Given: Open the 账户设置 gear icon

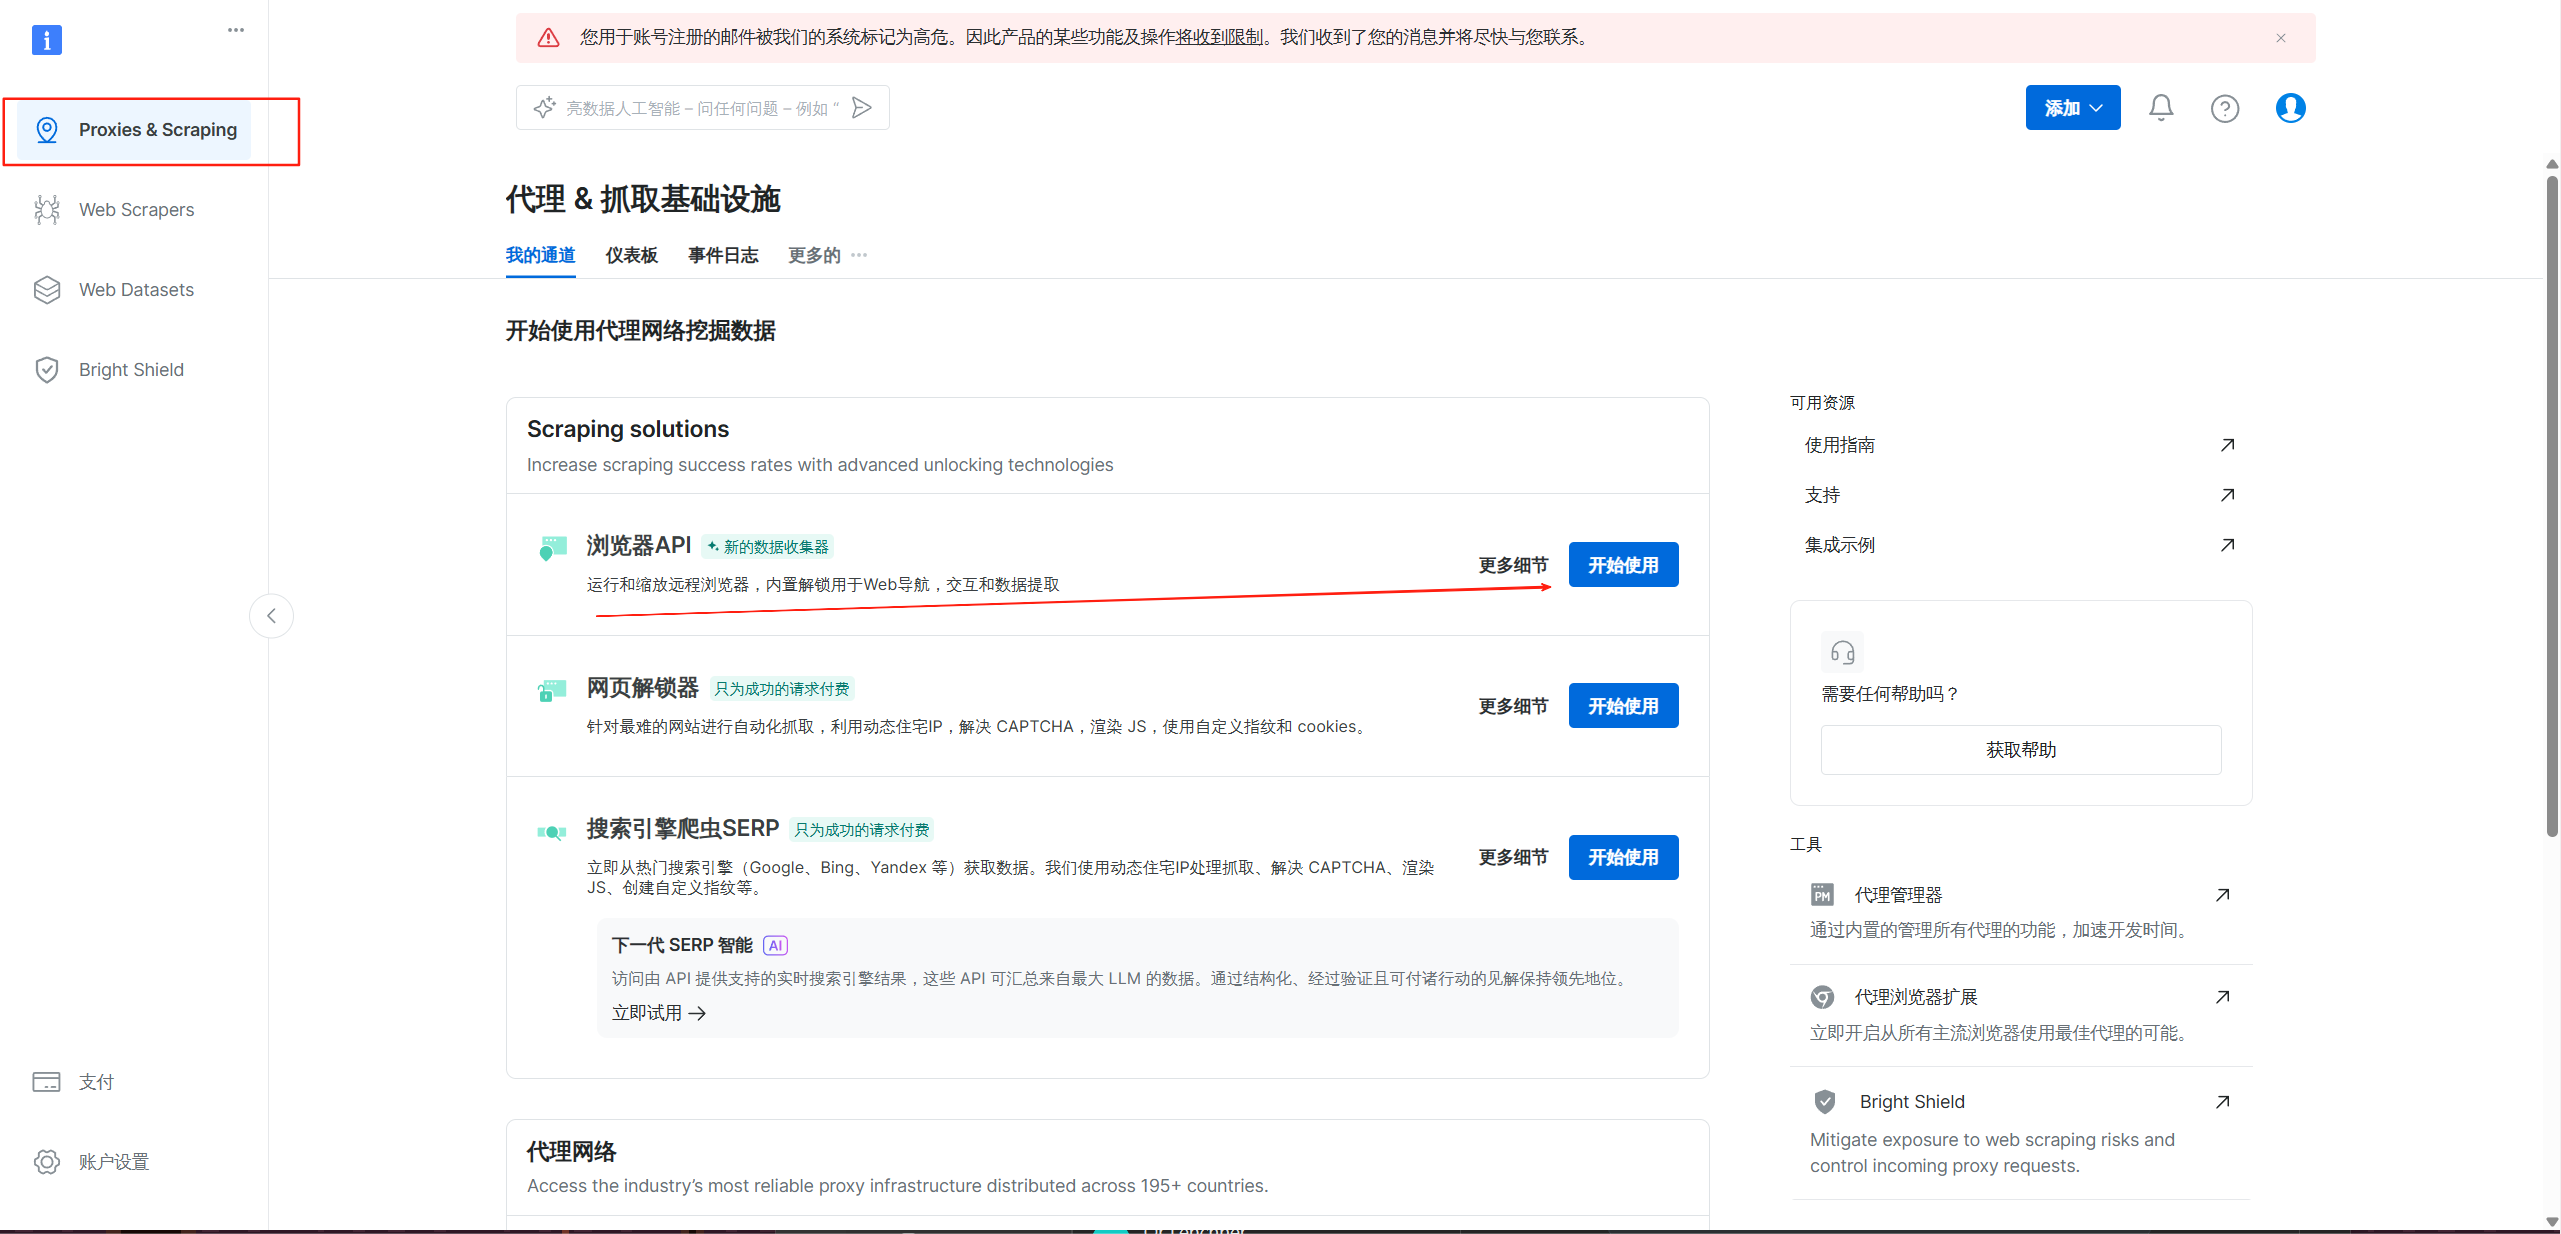Looking at the screenshot, I should [x=47, y=1162].
